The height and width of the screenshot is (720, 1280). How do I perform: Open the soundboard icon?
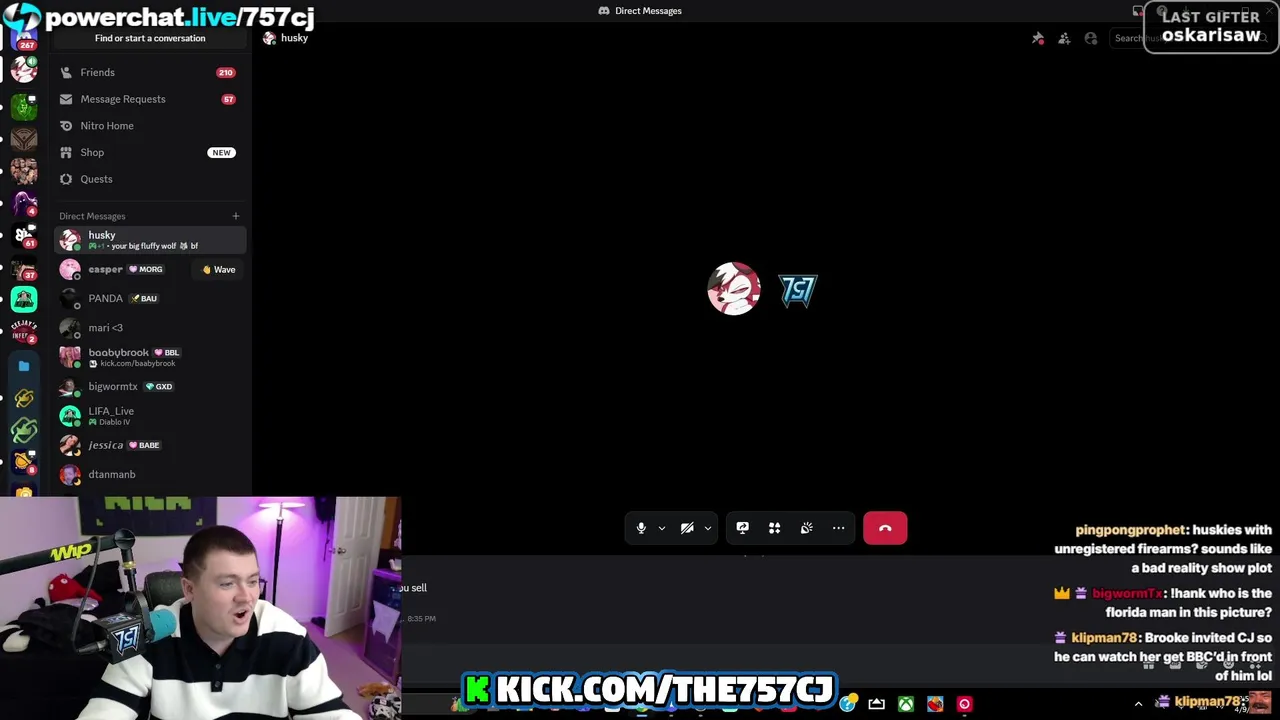806,528
